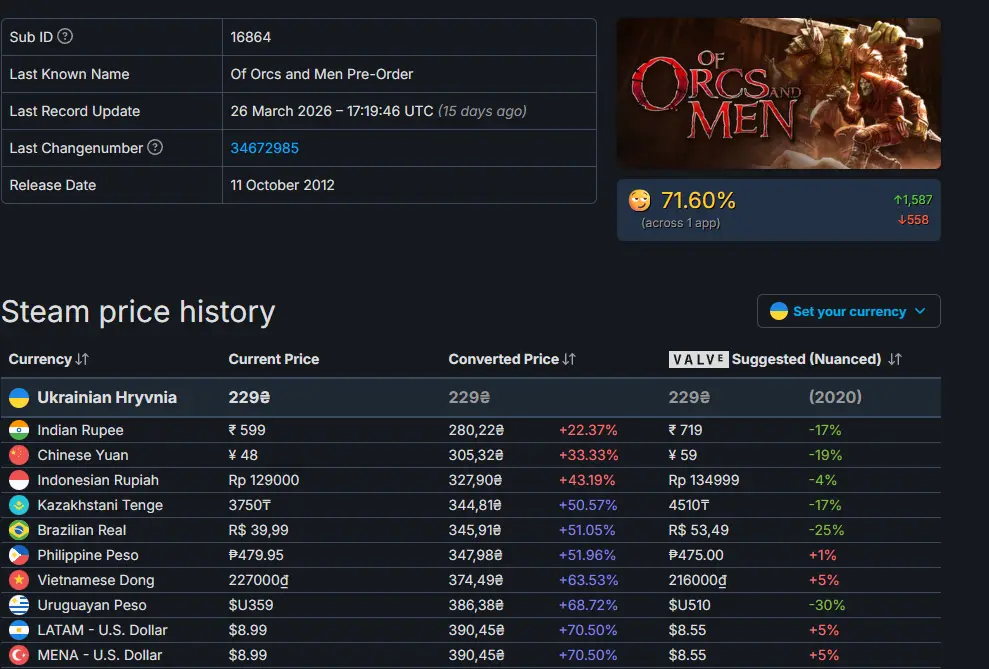Sort table by Currency column
Viewport: 989px width, 669px height.
pos(49,359)
